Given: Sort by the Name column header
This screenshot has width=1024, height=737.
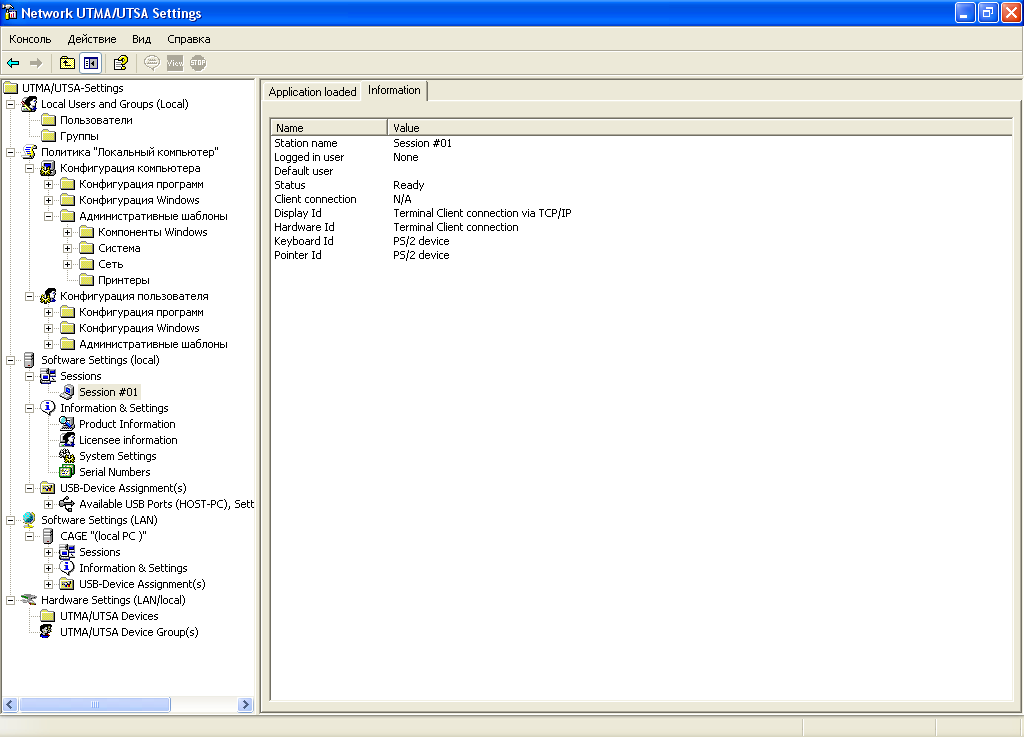Looking at the screenshot, I should click(328, 128).
